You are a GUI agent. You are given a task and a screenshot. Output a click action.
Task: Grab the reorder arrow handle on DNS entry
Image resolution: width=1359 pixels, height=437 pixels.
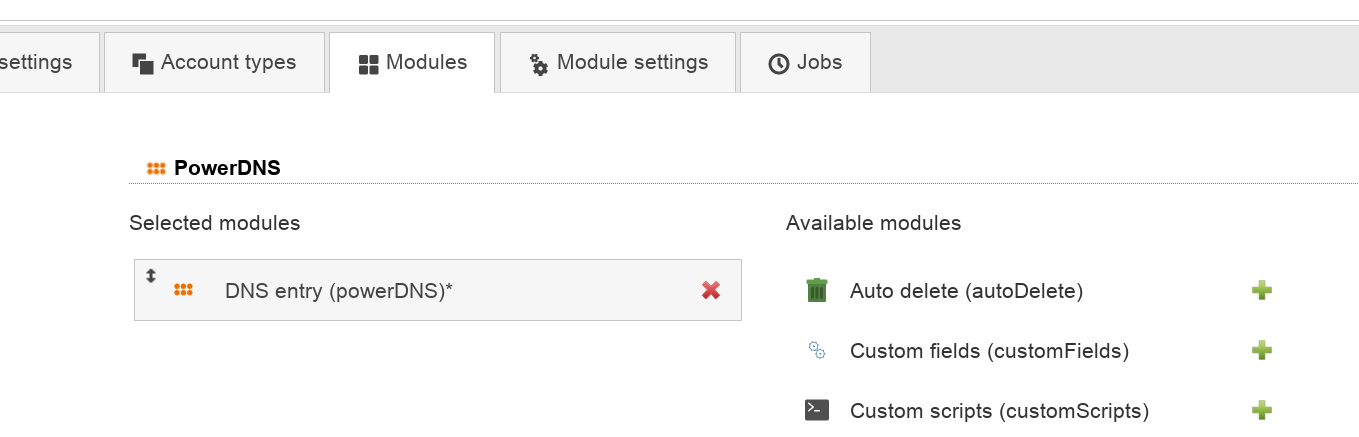pos(151,275)
